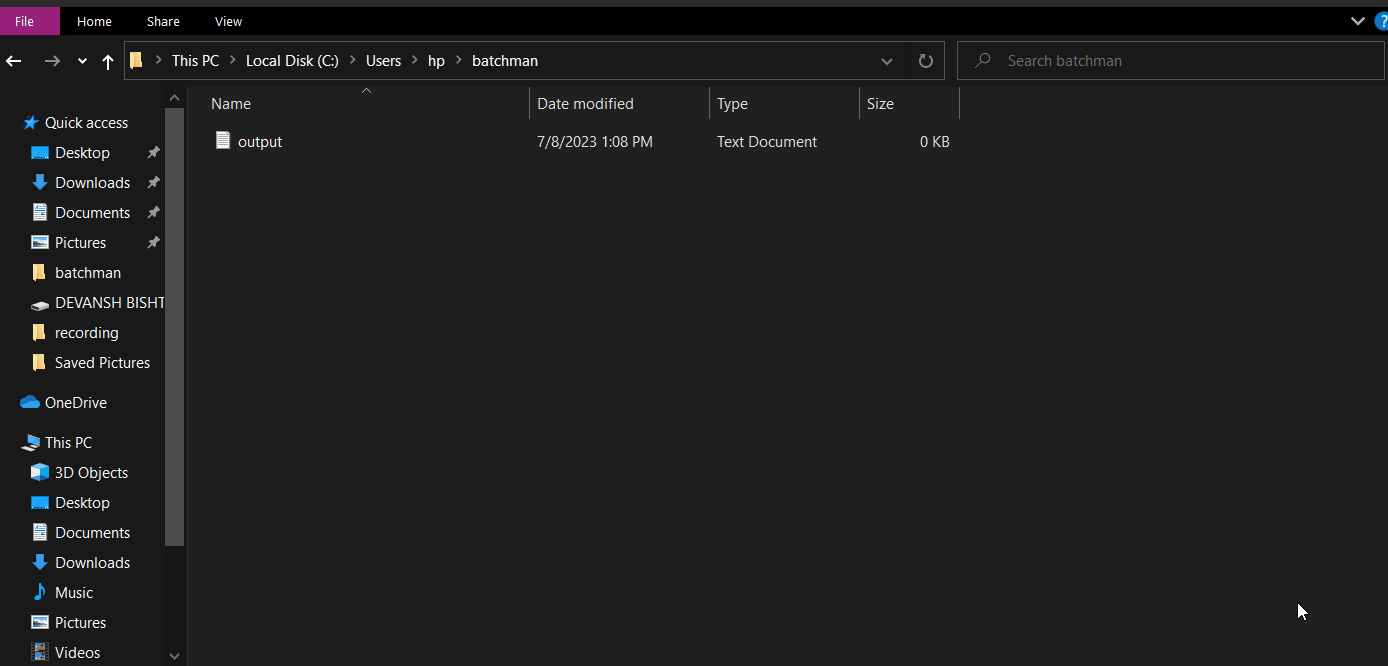This screenshot has width=1388, height=666.
Task: Open Downloads under This PC
Action: pyautogui.click(x=92, y=562)
